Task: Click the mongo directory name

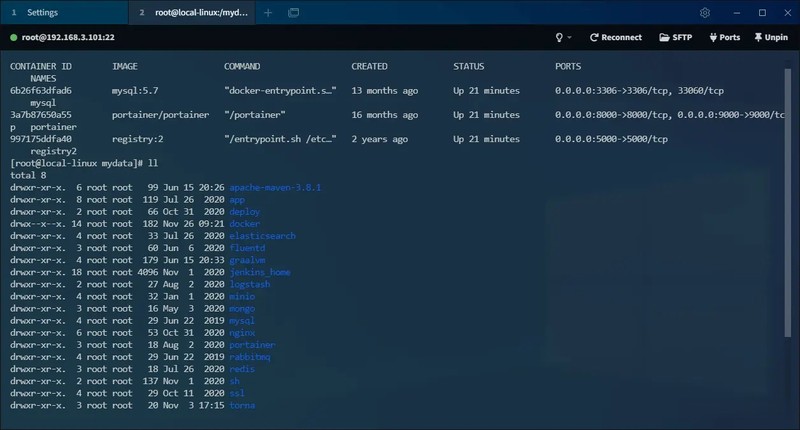Action: [242, 309]
